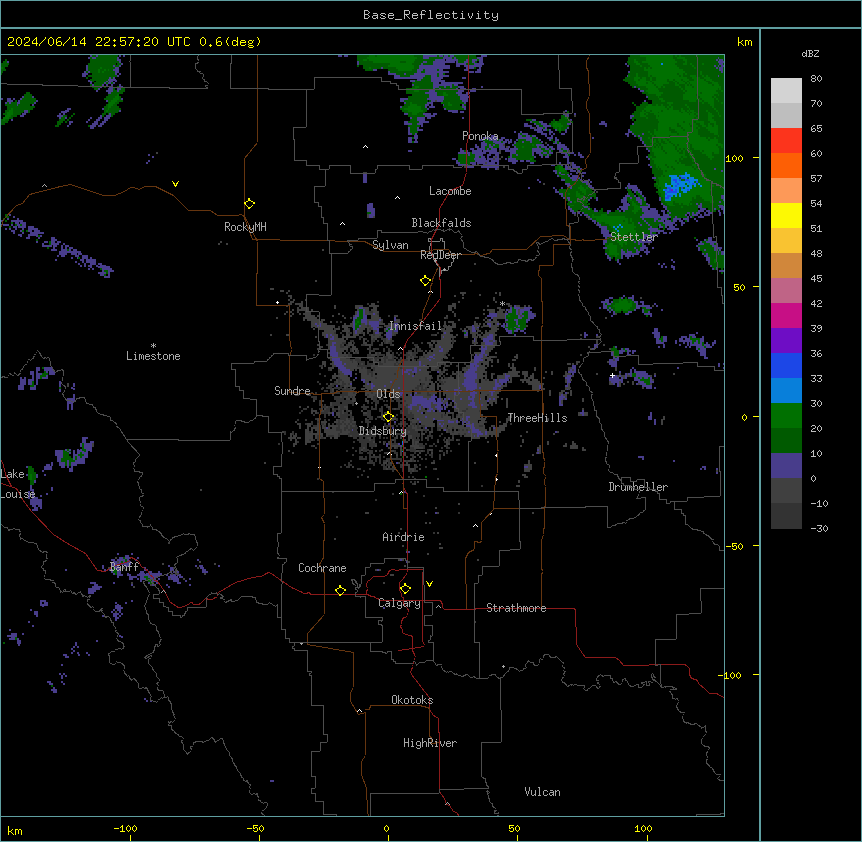
Task: Click the yellow diamond marker below Cochrane
Action: click(x=340, y=590)
